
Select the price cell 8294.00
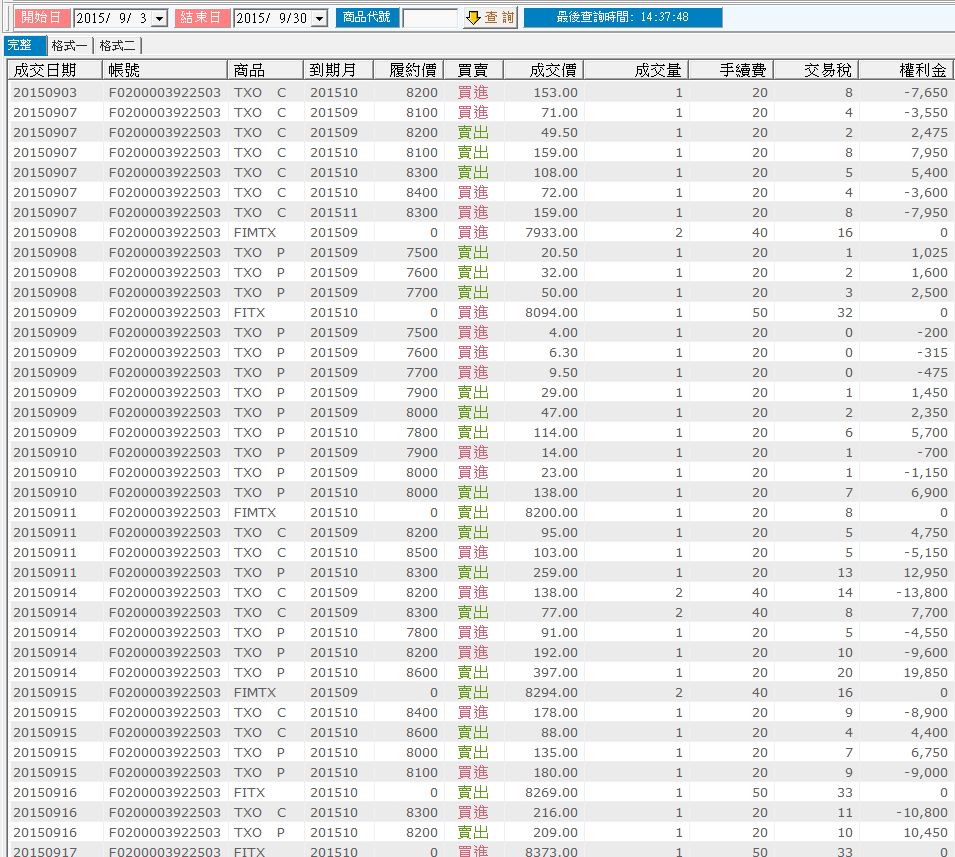551,693
